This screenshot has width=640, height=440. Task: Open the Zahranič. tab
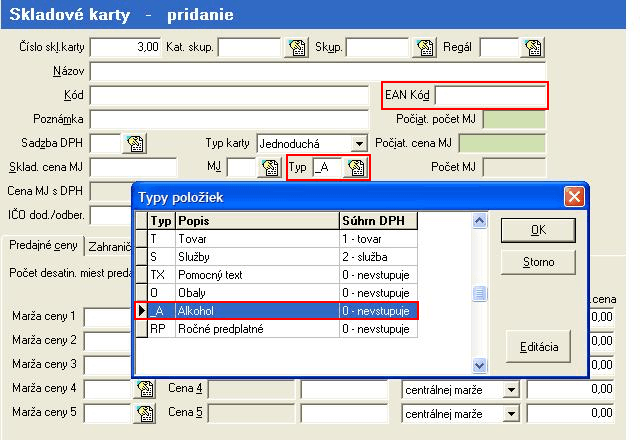tap(110, 246)
